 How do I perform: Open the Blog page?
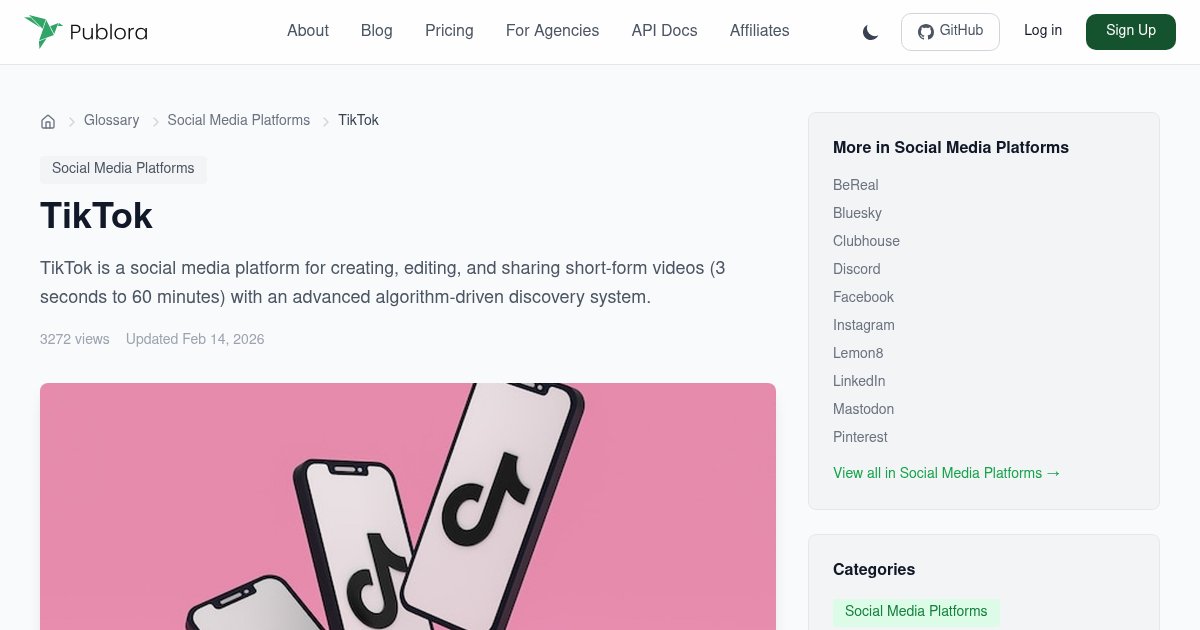(x=377, y=31)
